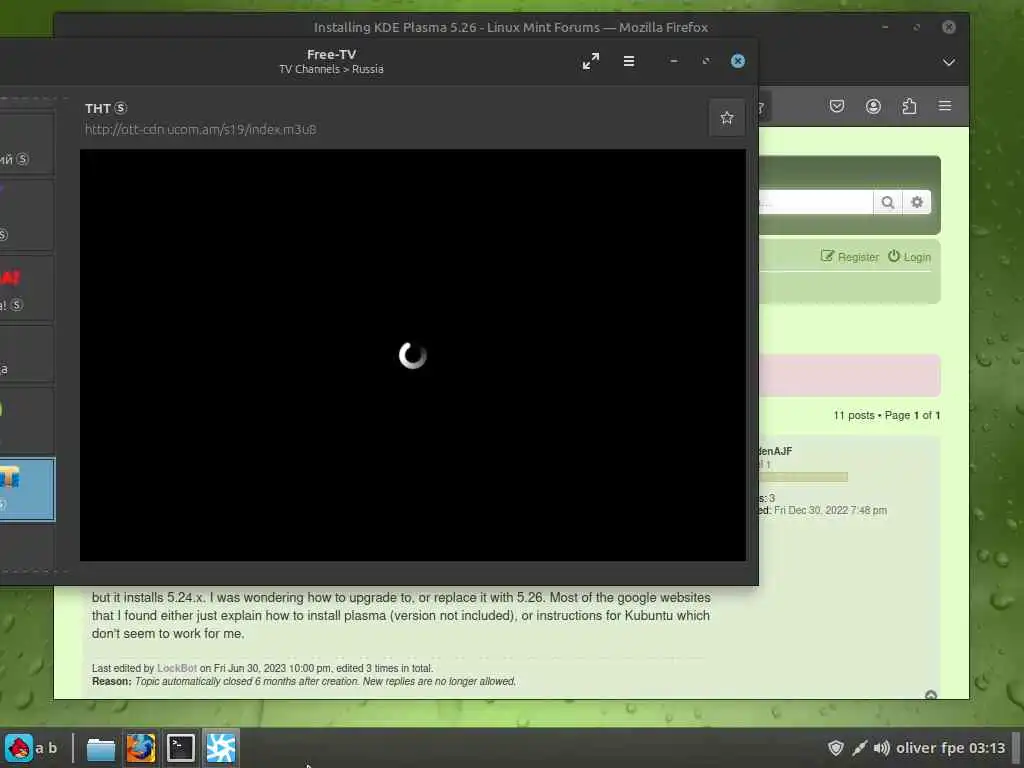Open Firefox extensions puzzle icon
The image size is (1024, 768).
(x=909, y=106)
